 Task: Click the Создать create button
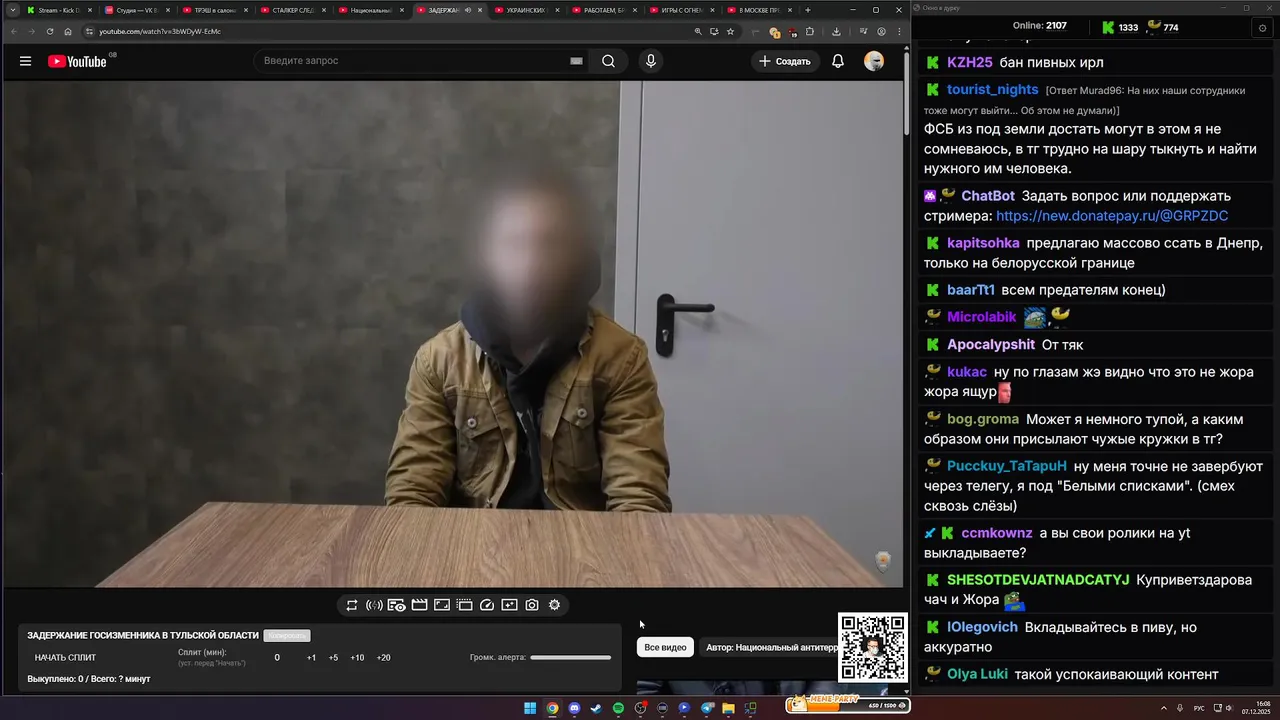click(x=785, y=61)
